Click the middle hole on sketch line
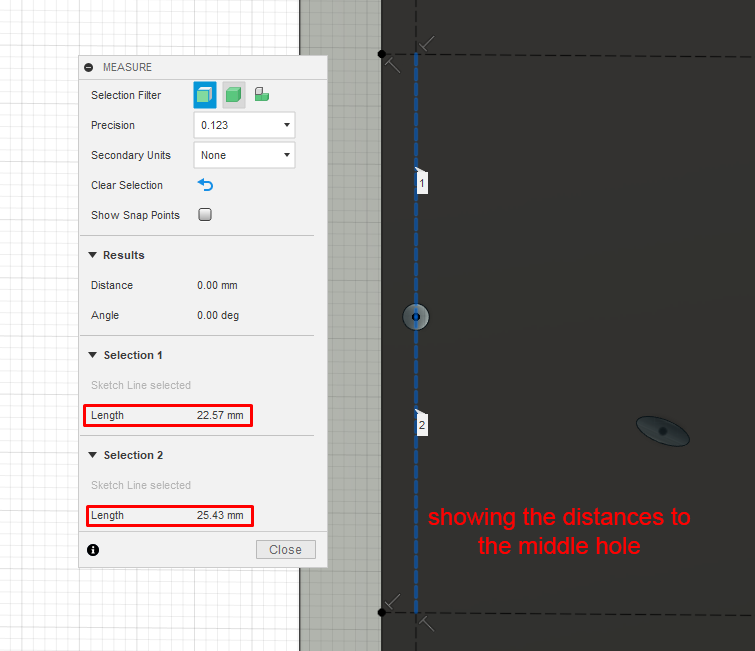755x651 pixels. click(416, 317)
